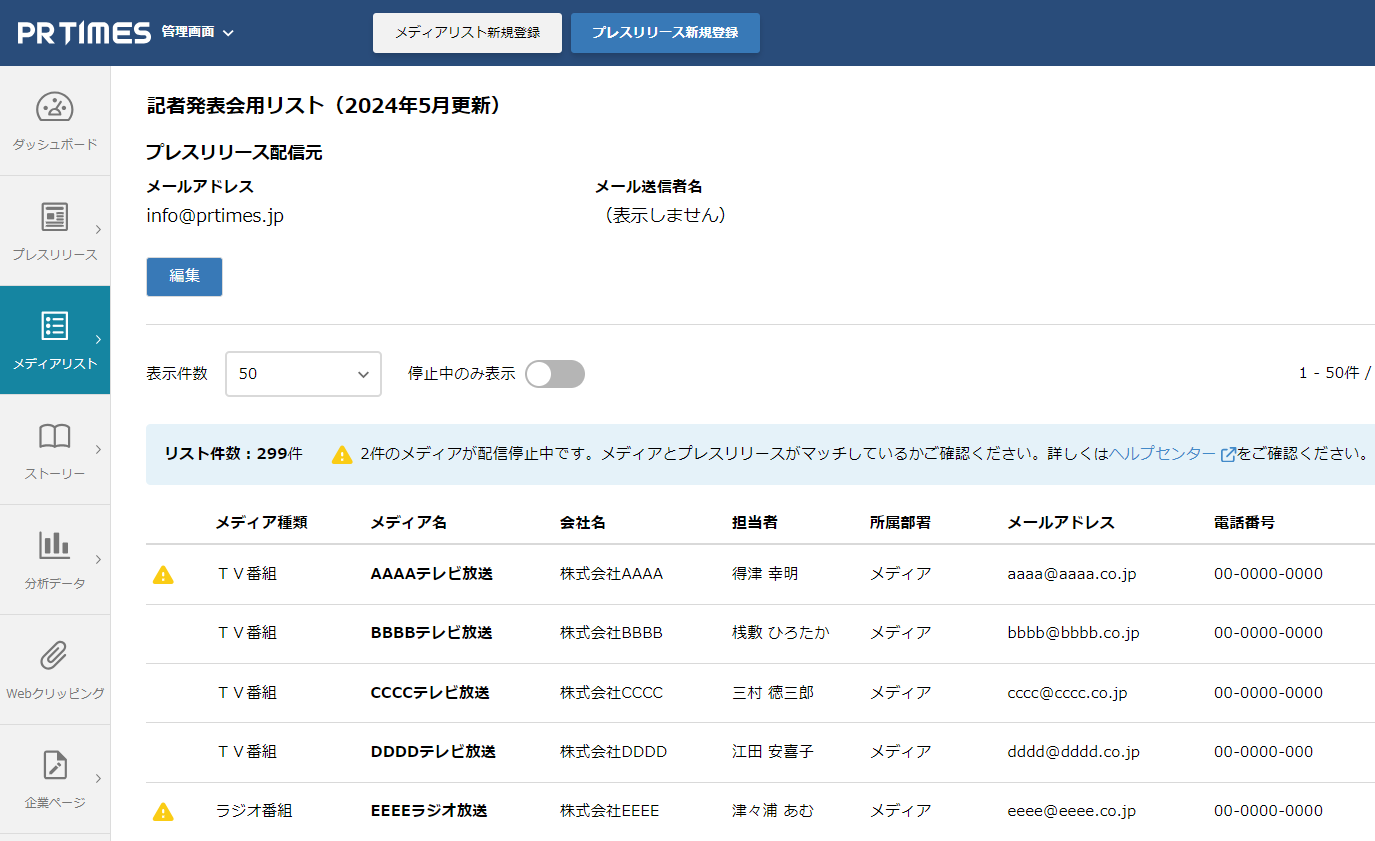Expand the 企業ページ sidebar chevron
Screen dimensions: 1375x841
98,778
